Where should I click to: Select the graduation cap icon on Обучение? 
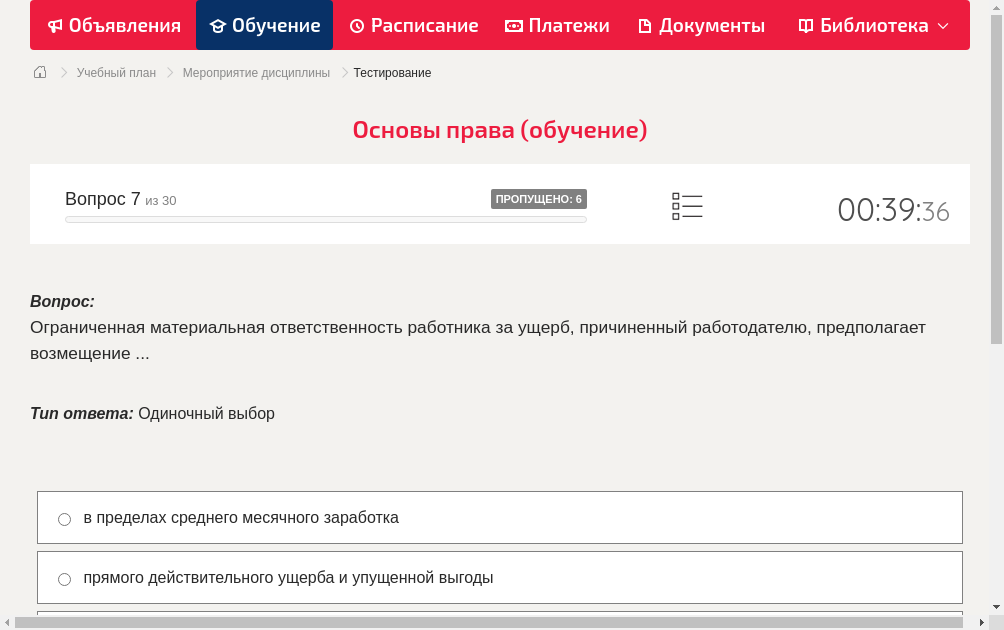click(x=219, y=25)
